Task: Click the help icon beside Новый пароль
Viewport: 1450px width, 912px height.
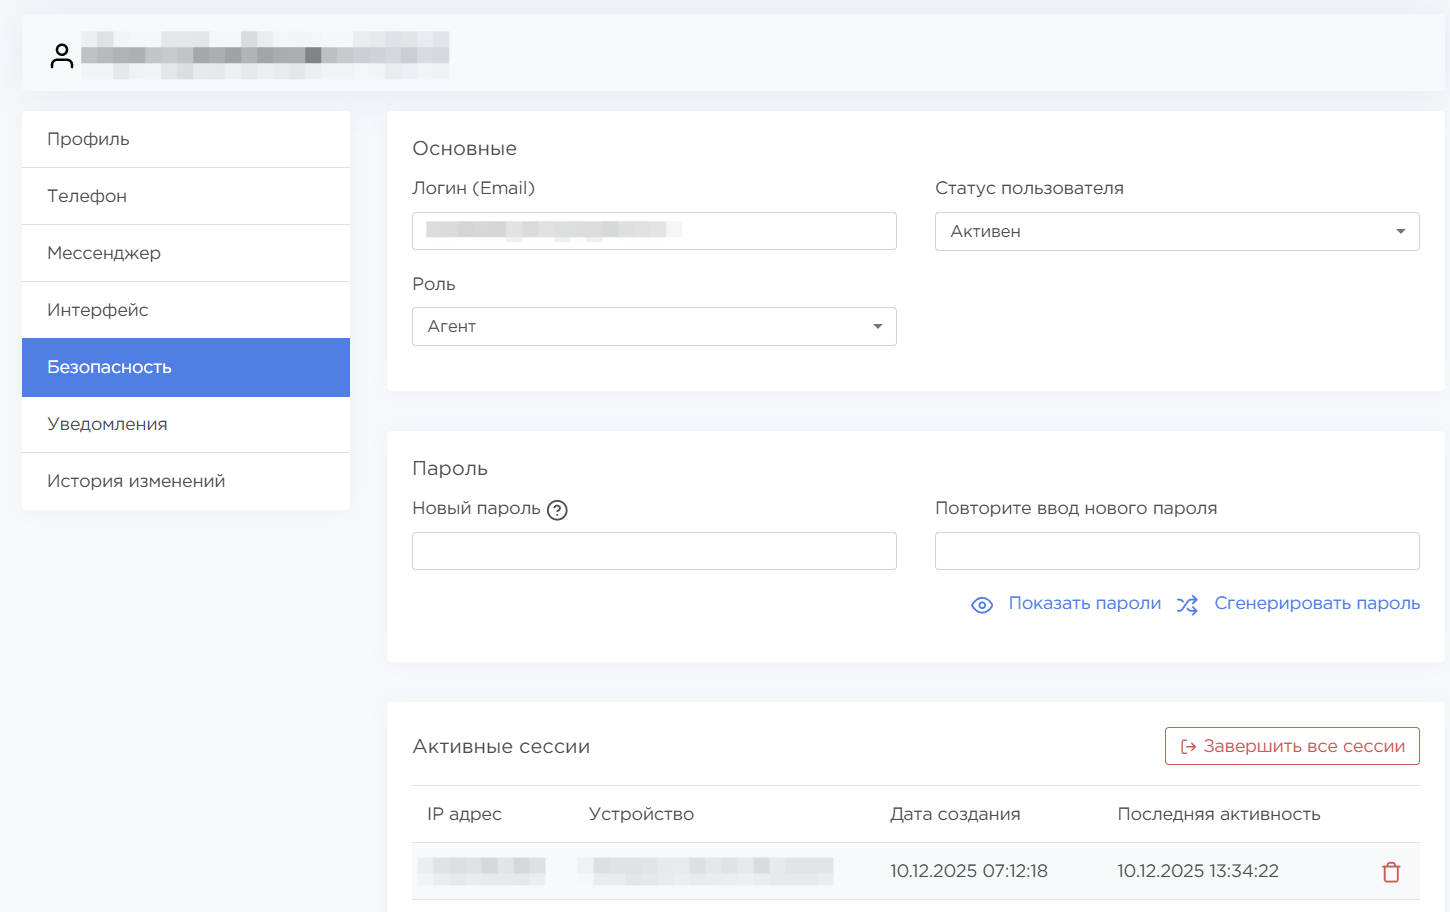Action: click(x=557, y=510)
